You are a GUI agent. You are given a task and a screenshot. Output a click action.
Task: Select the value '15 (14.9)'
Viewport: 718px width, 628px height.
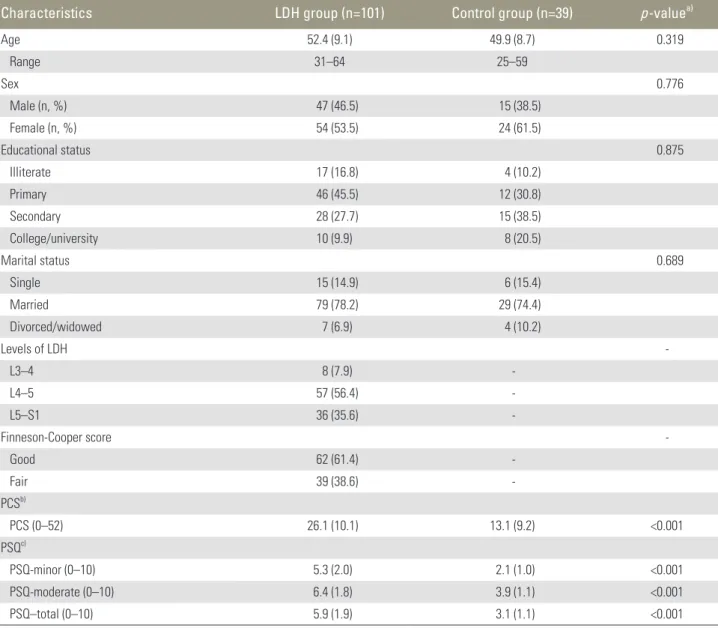pos(337,283)
